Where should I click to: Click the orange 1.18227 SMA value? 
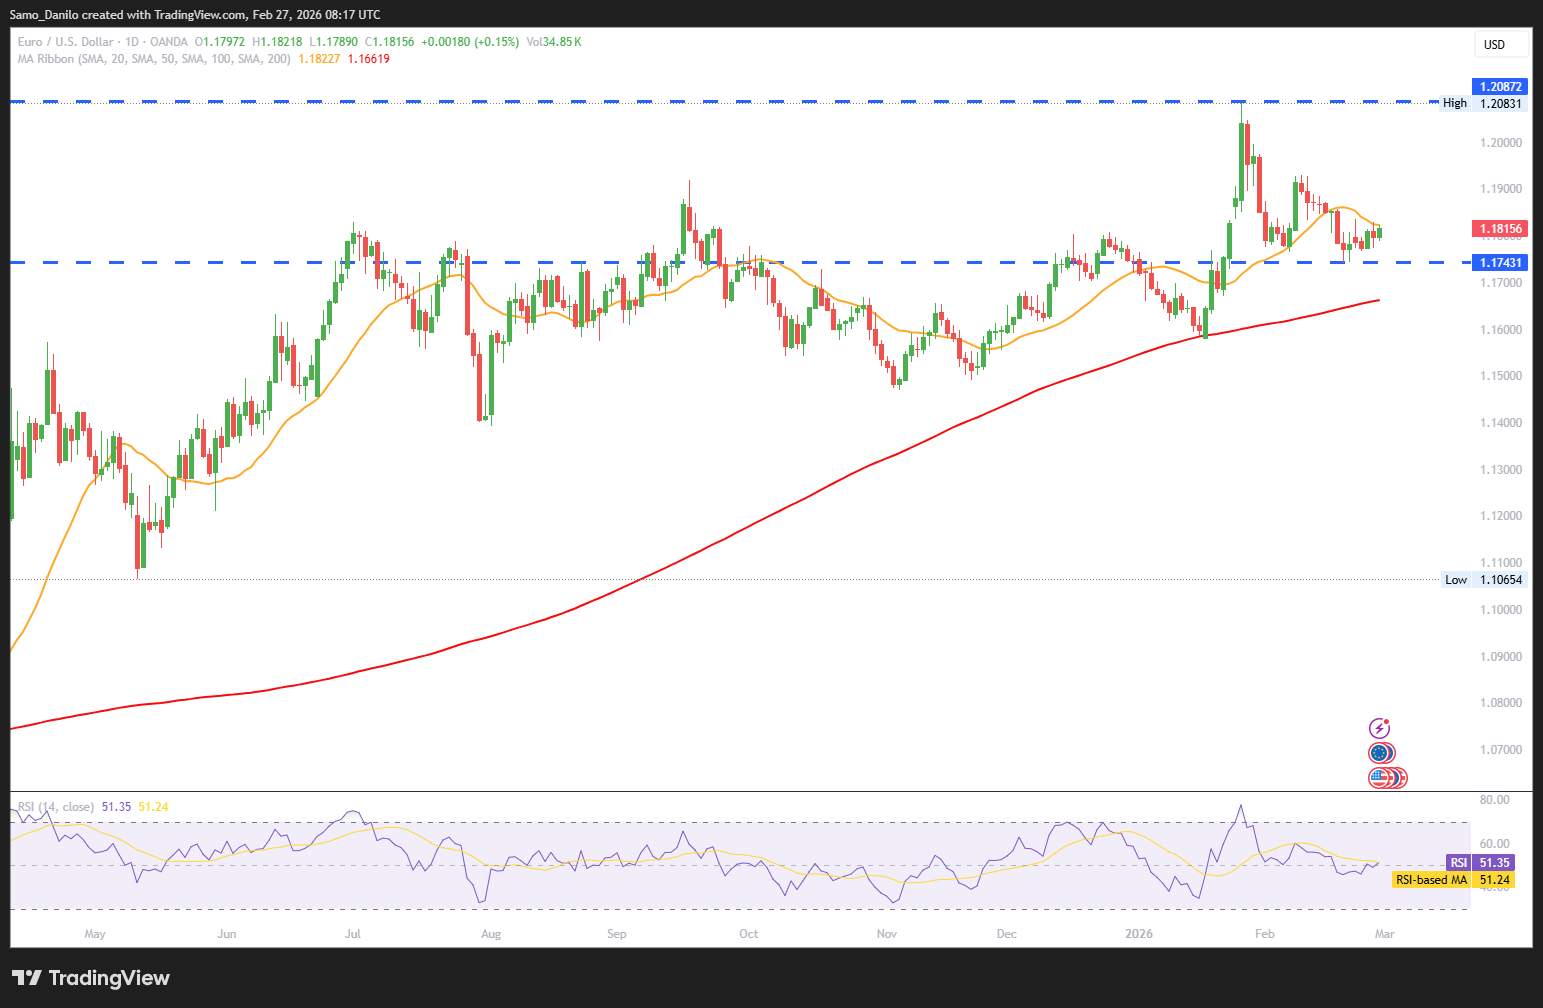point(319,59)
